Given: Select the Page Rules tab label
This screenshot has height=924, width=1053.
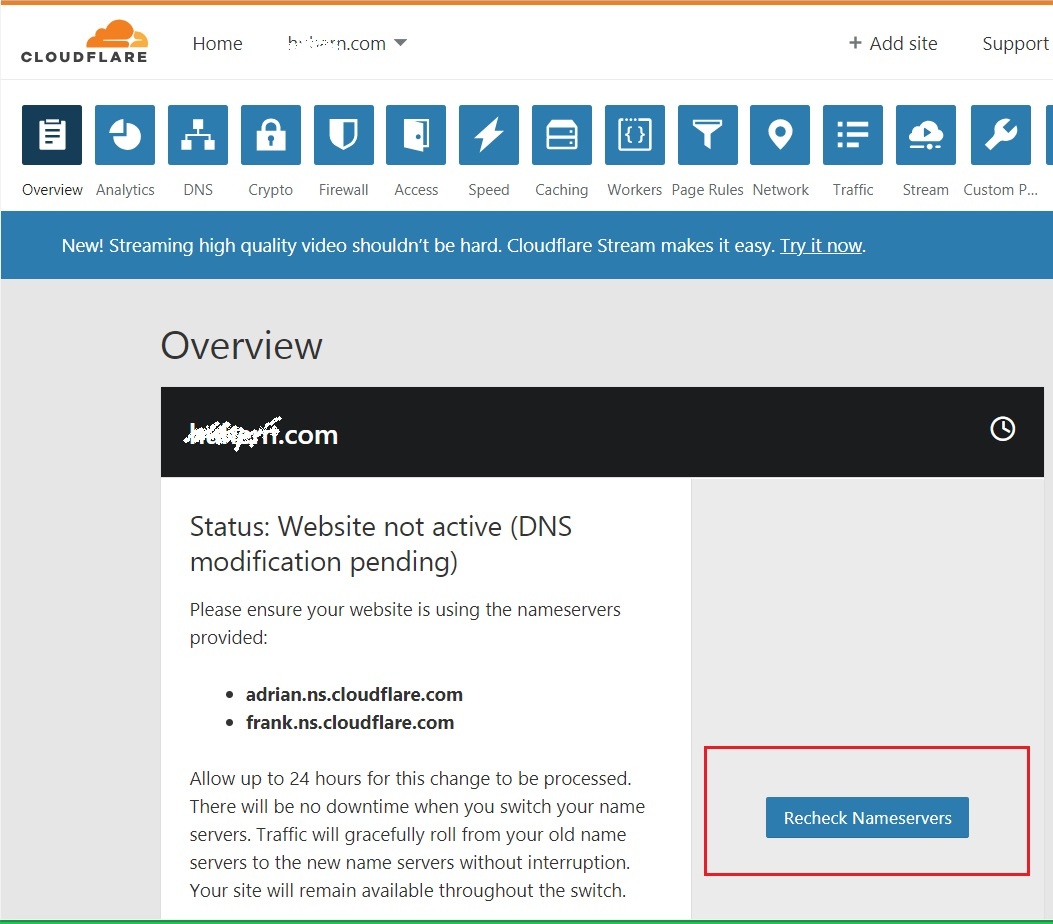Looking at the screenshot, I should coord(708,190).
